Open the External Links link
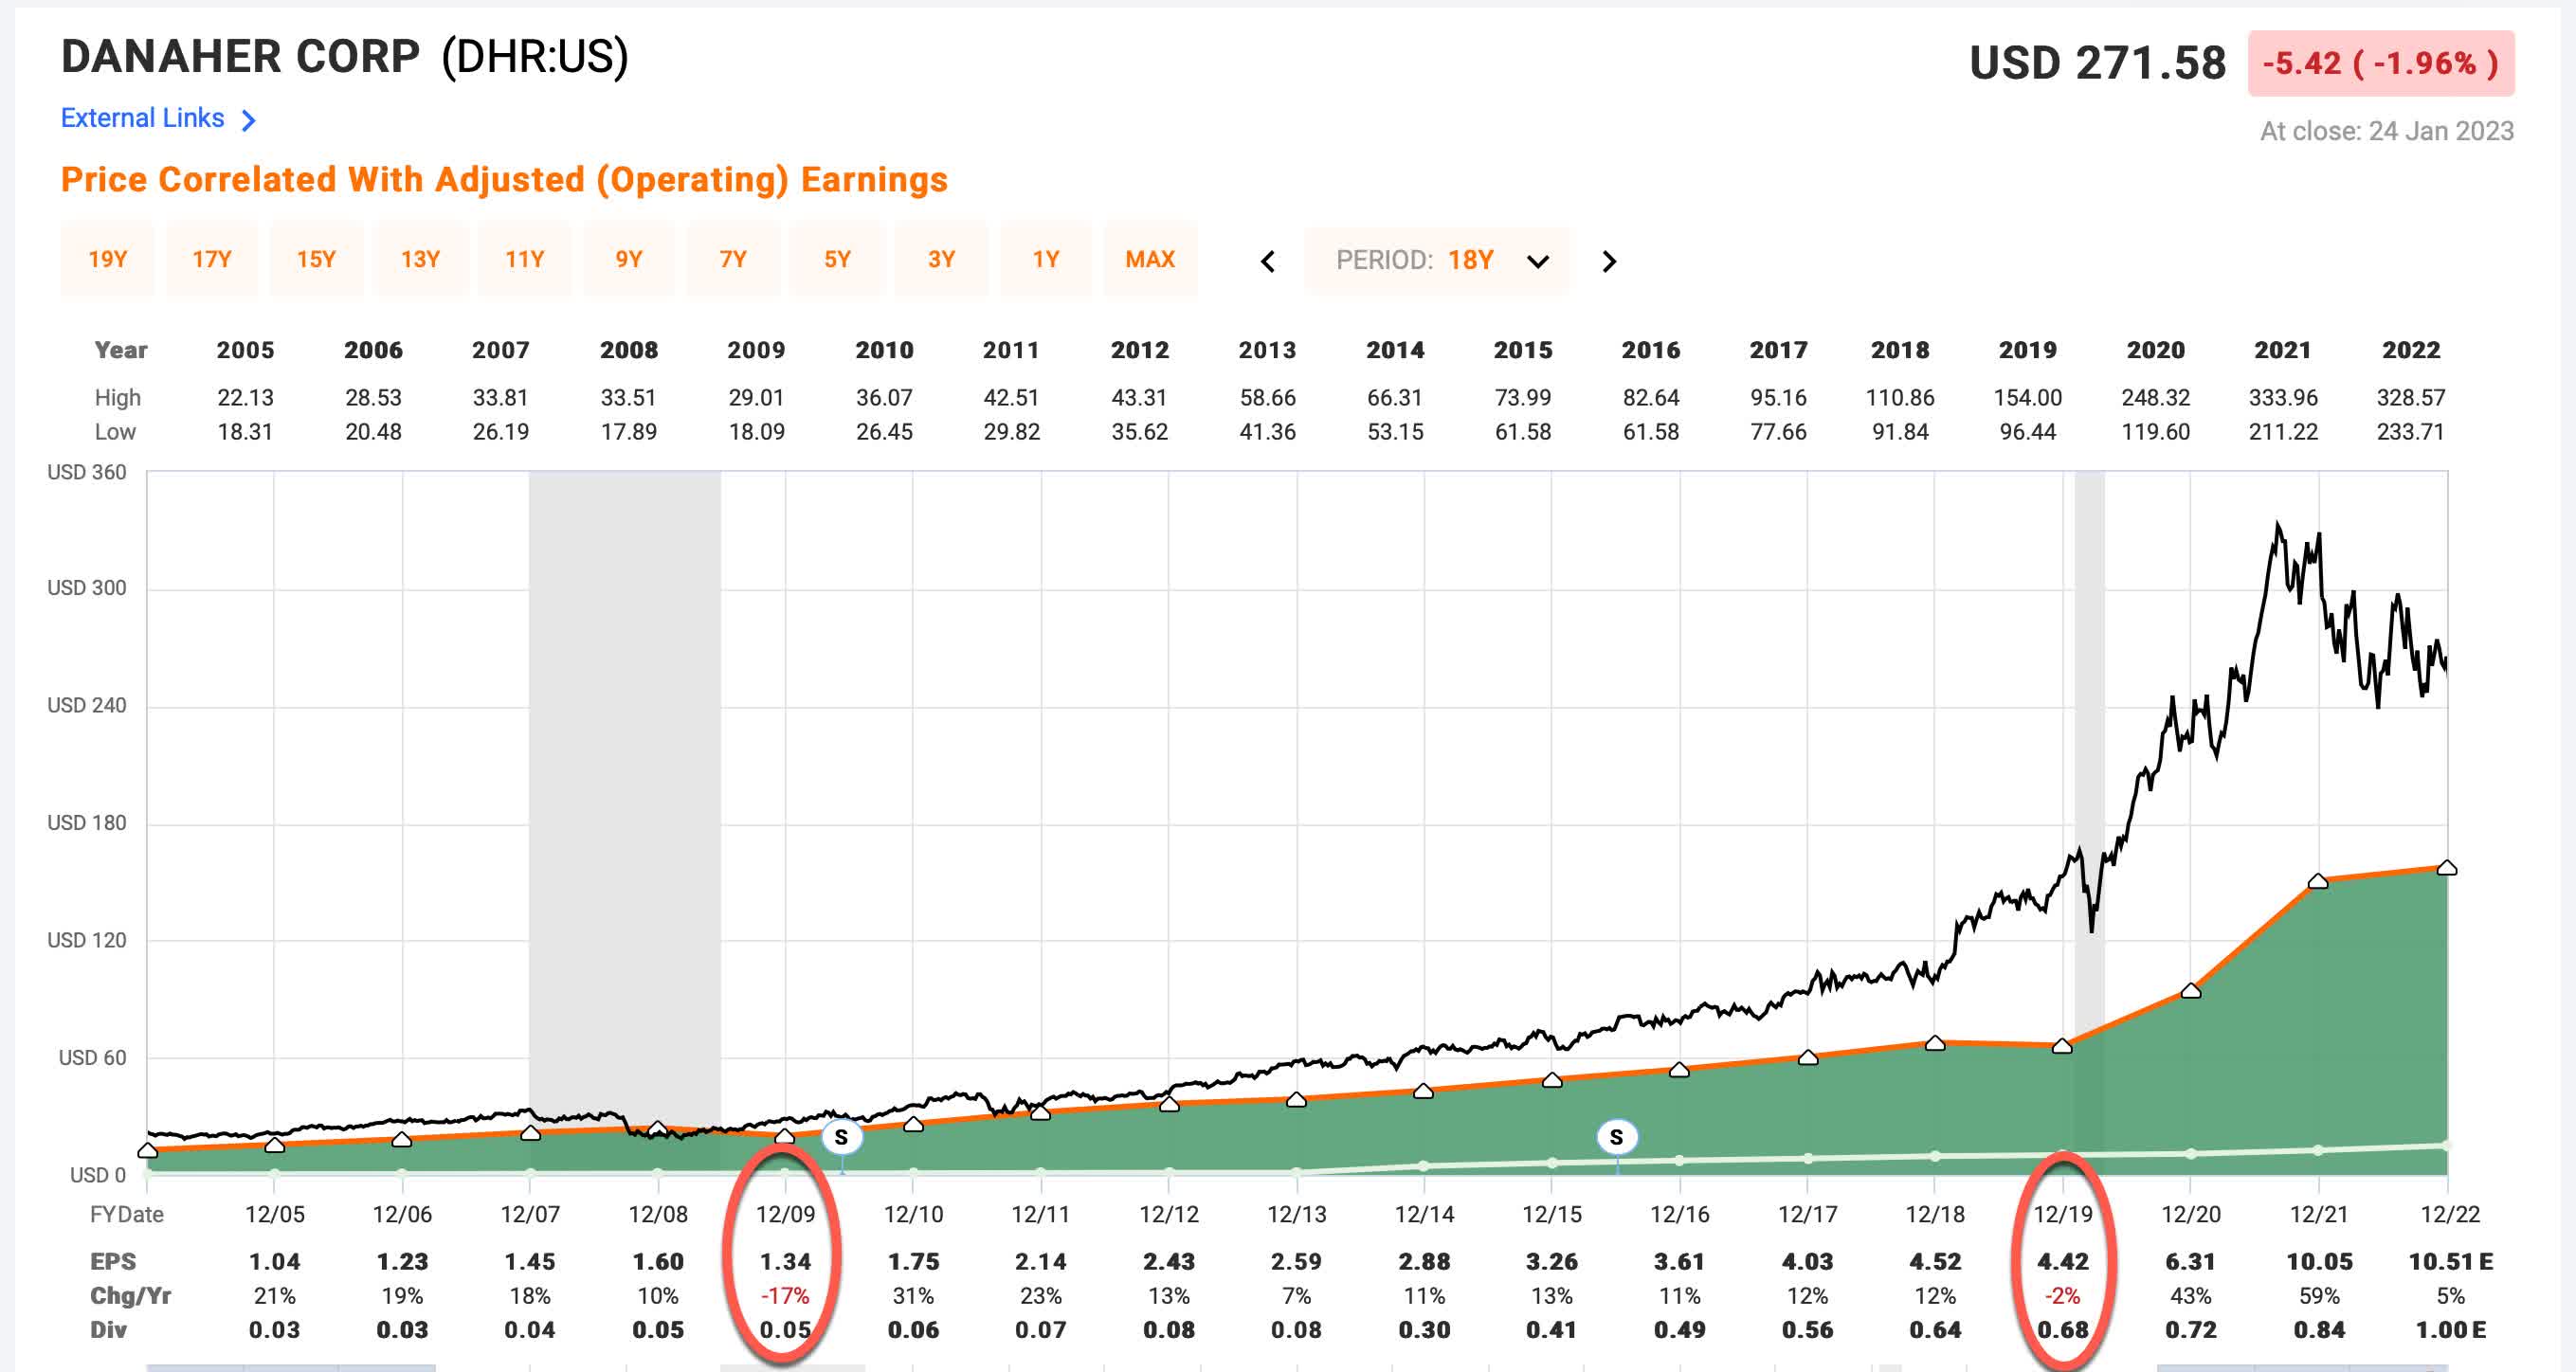2576x1372 pixels. tap(142, 118)
